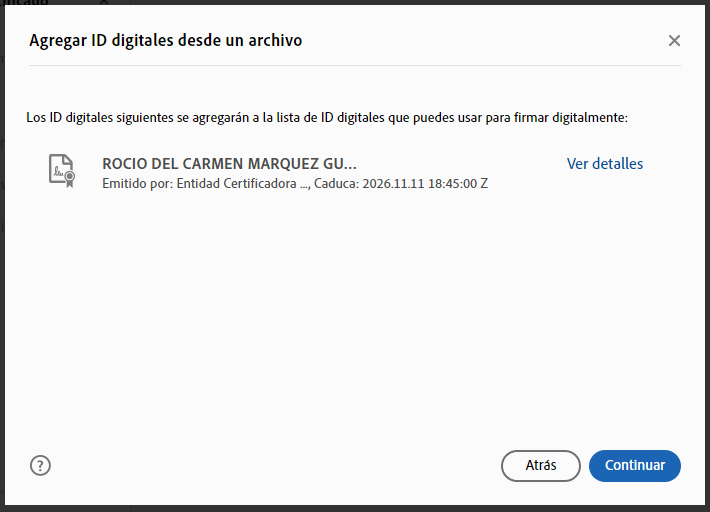Click the "Emitido por" issuer label

(x=137, y=184)
